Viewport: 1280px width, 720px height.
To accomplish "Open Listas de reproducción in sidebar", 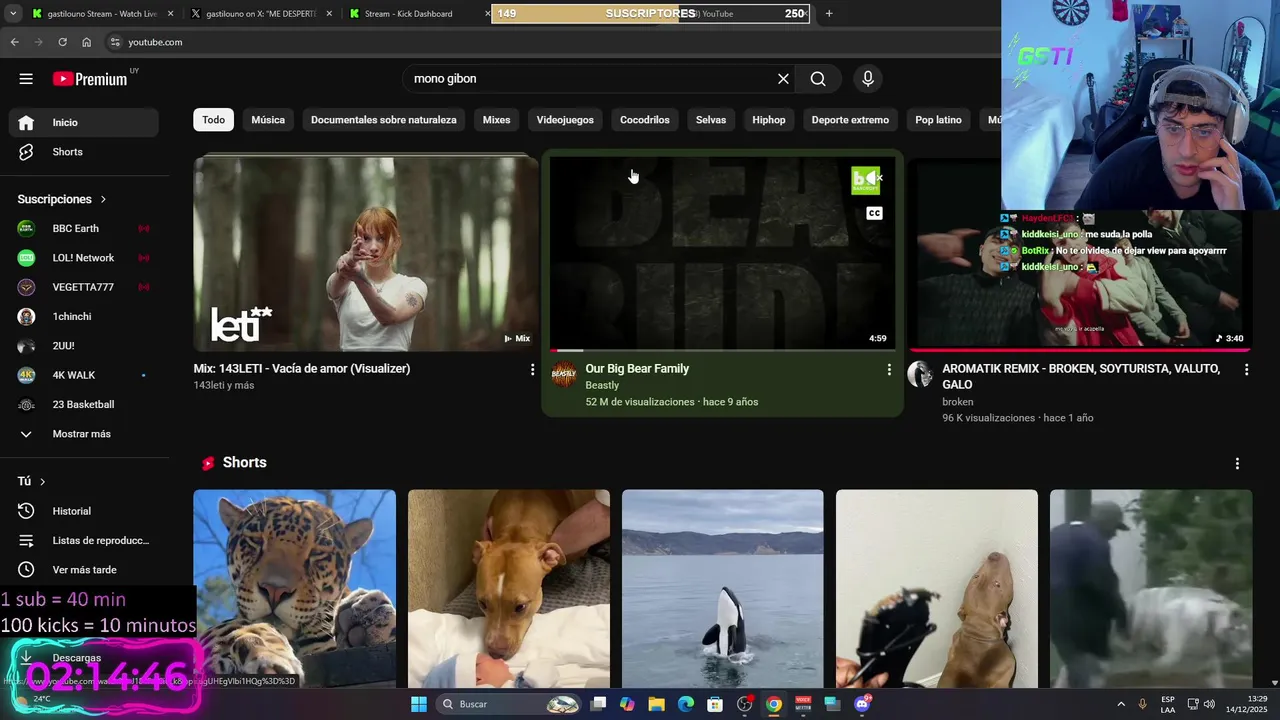I will coord(84,540).
